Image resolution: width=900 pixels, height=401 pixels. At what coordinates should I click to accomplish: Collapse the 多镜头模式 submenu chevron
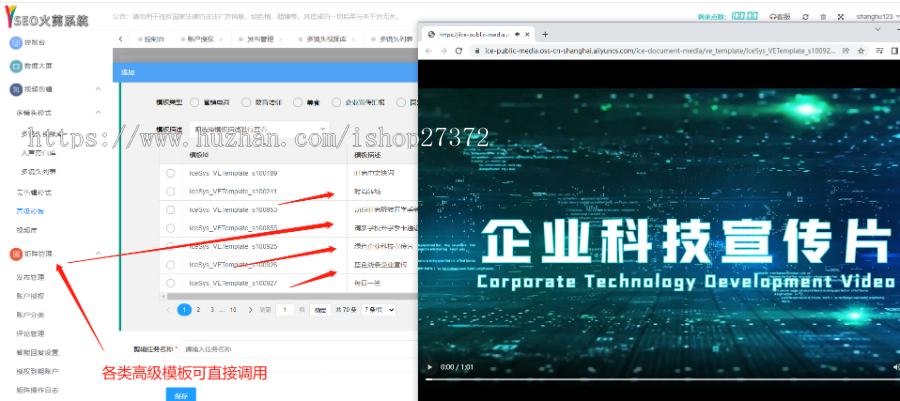click(98, 112)
